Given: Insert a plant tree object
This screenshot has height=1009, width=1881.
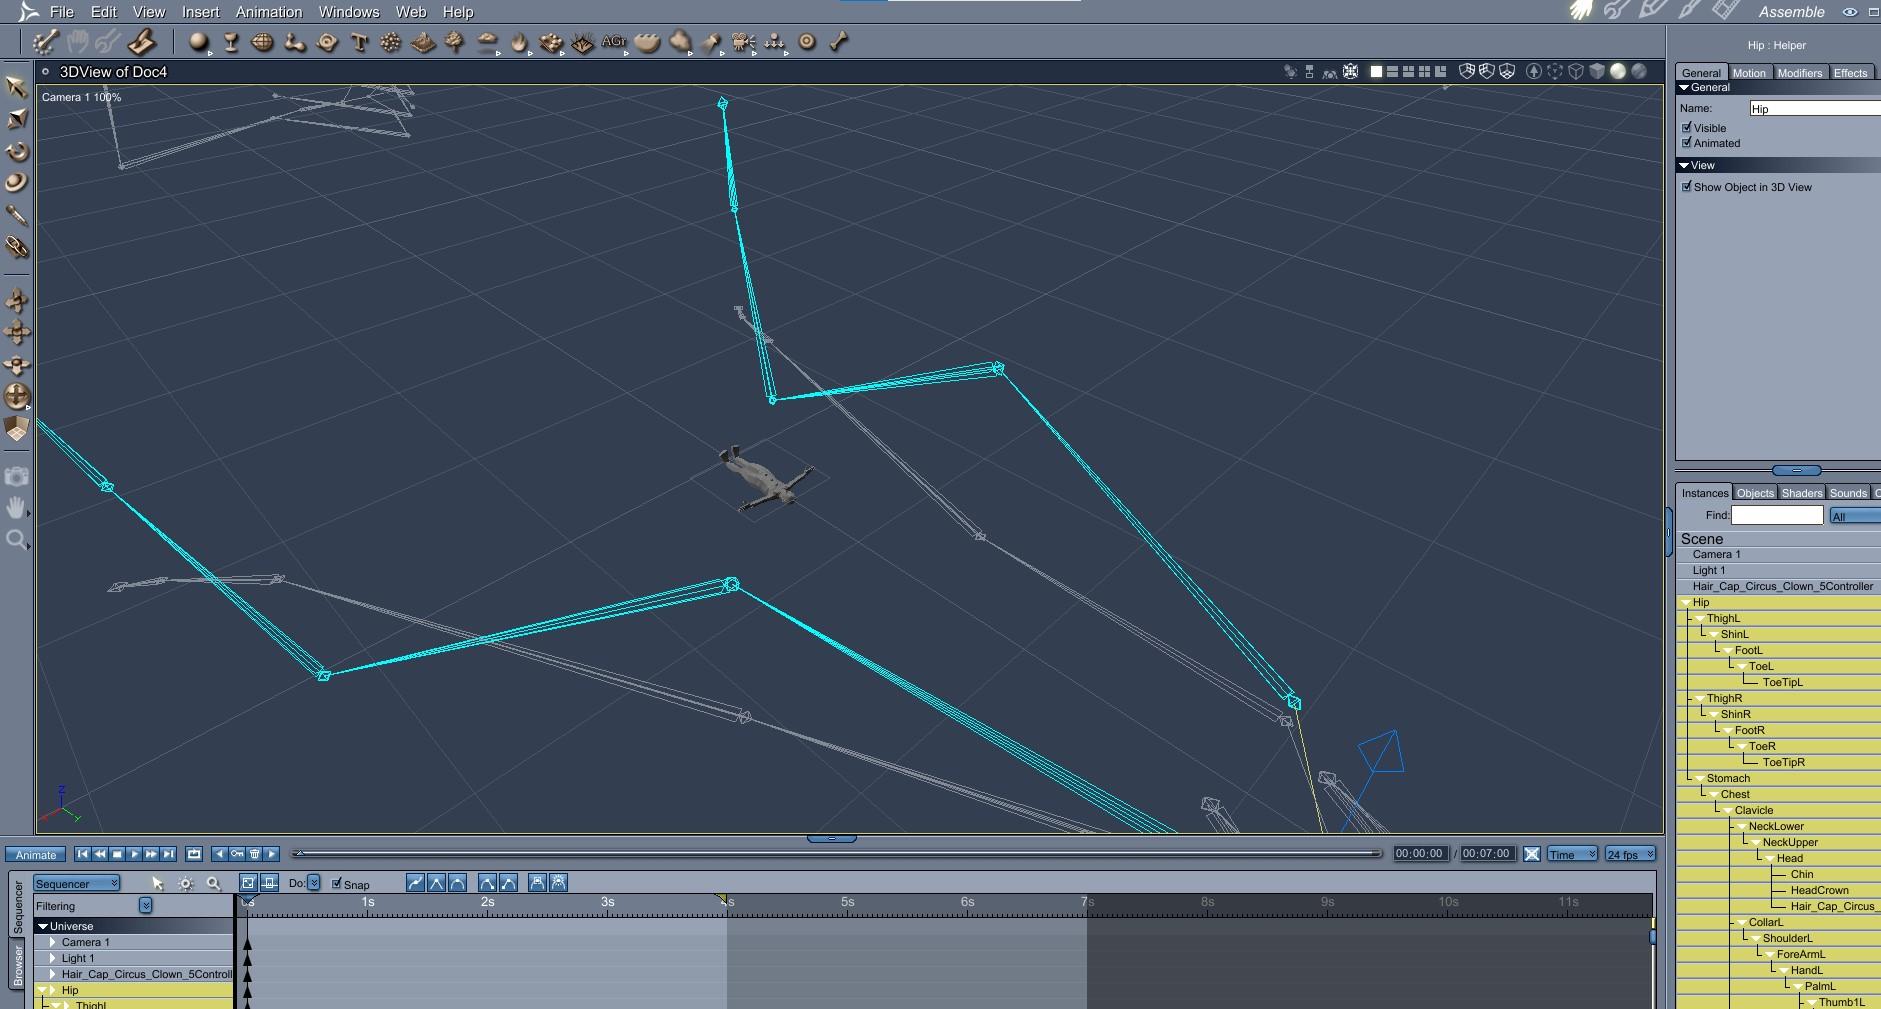Looking at the screenshot, I should tap(455, 42).
